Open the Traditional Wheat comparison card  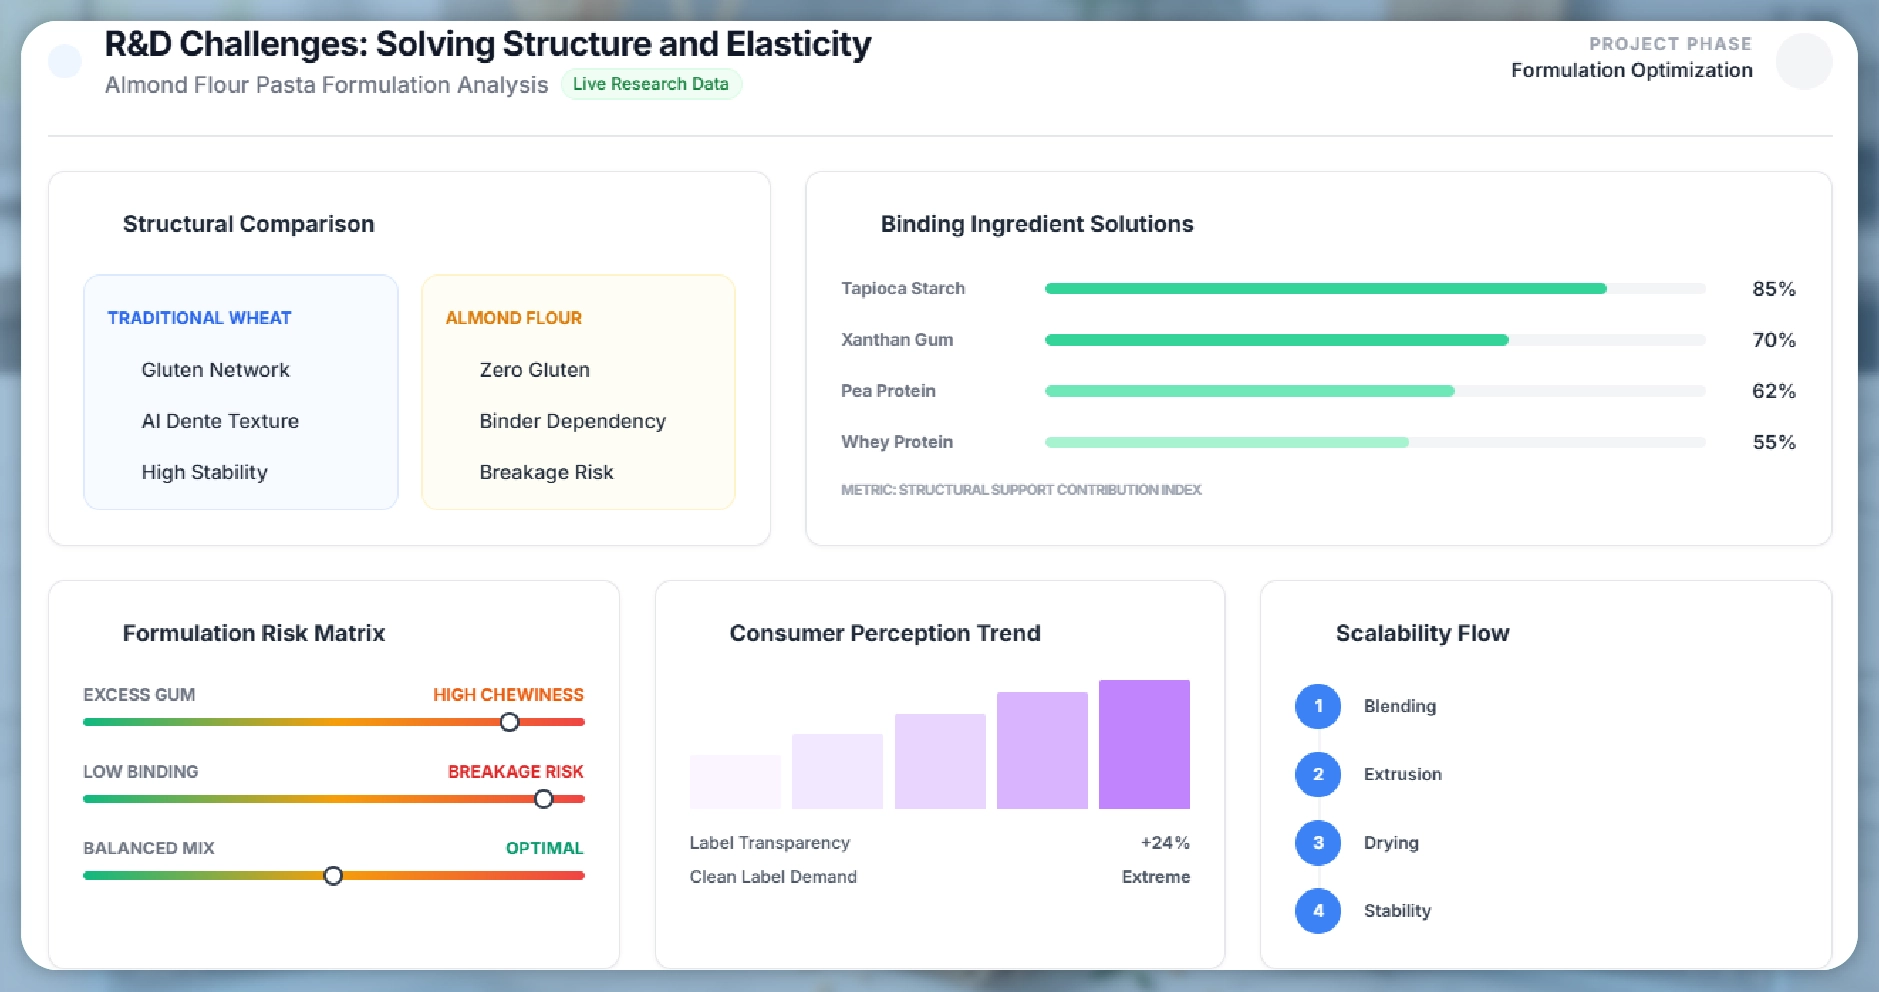241,392
